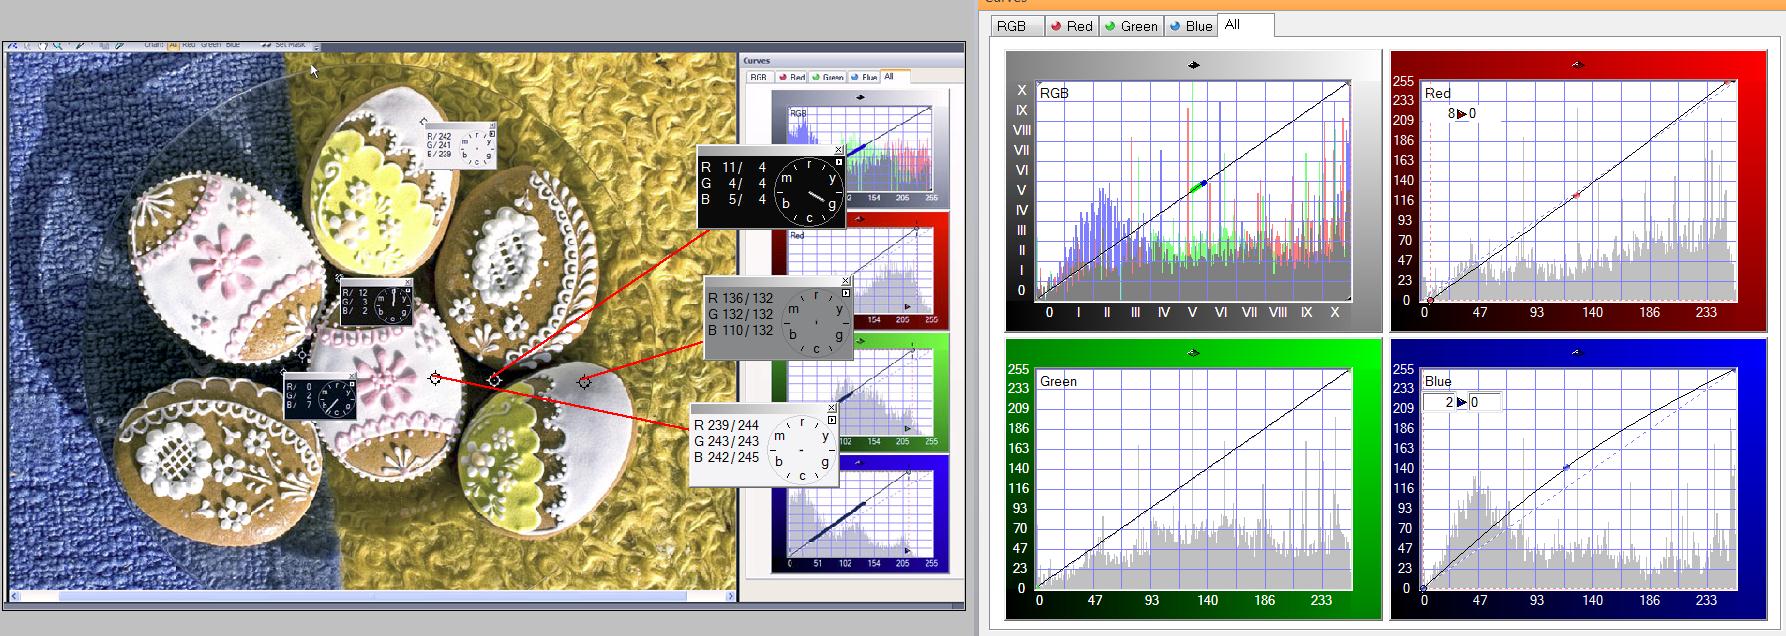
Task: Click the double arrow above the small RGB chart
Action: click(860, 97)
